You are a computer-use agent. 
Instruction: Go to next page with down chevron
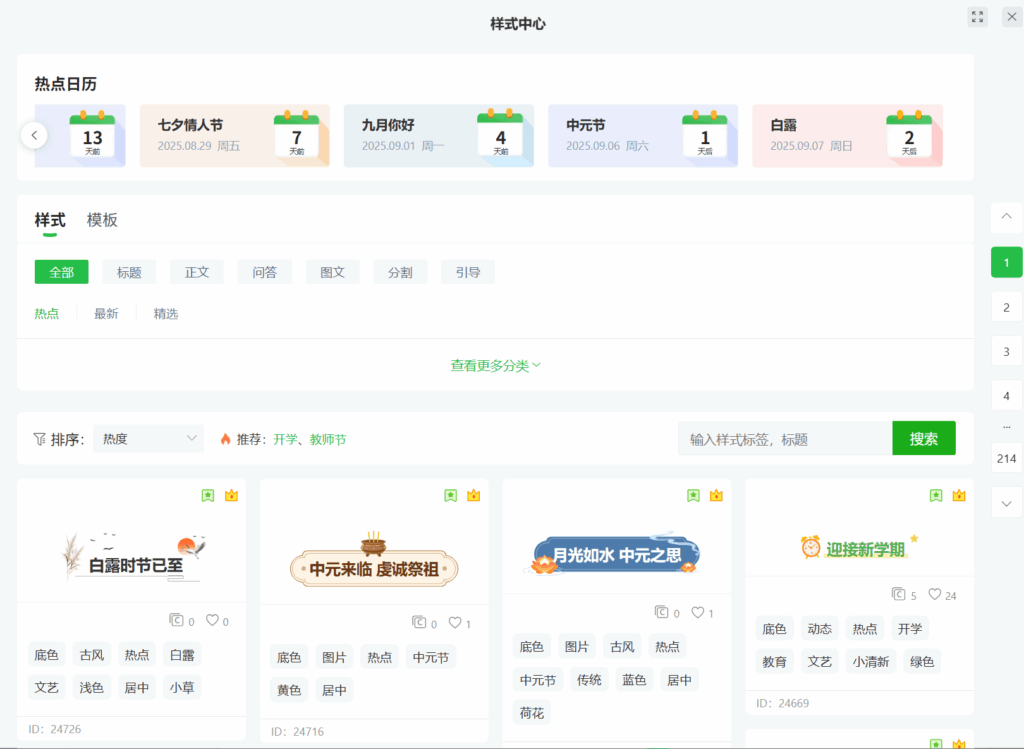click(1006, 503)
